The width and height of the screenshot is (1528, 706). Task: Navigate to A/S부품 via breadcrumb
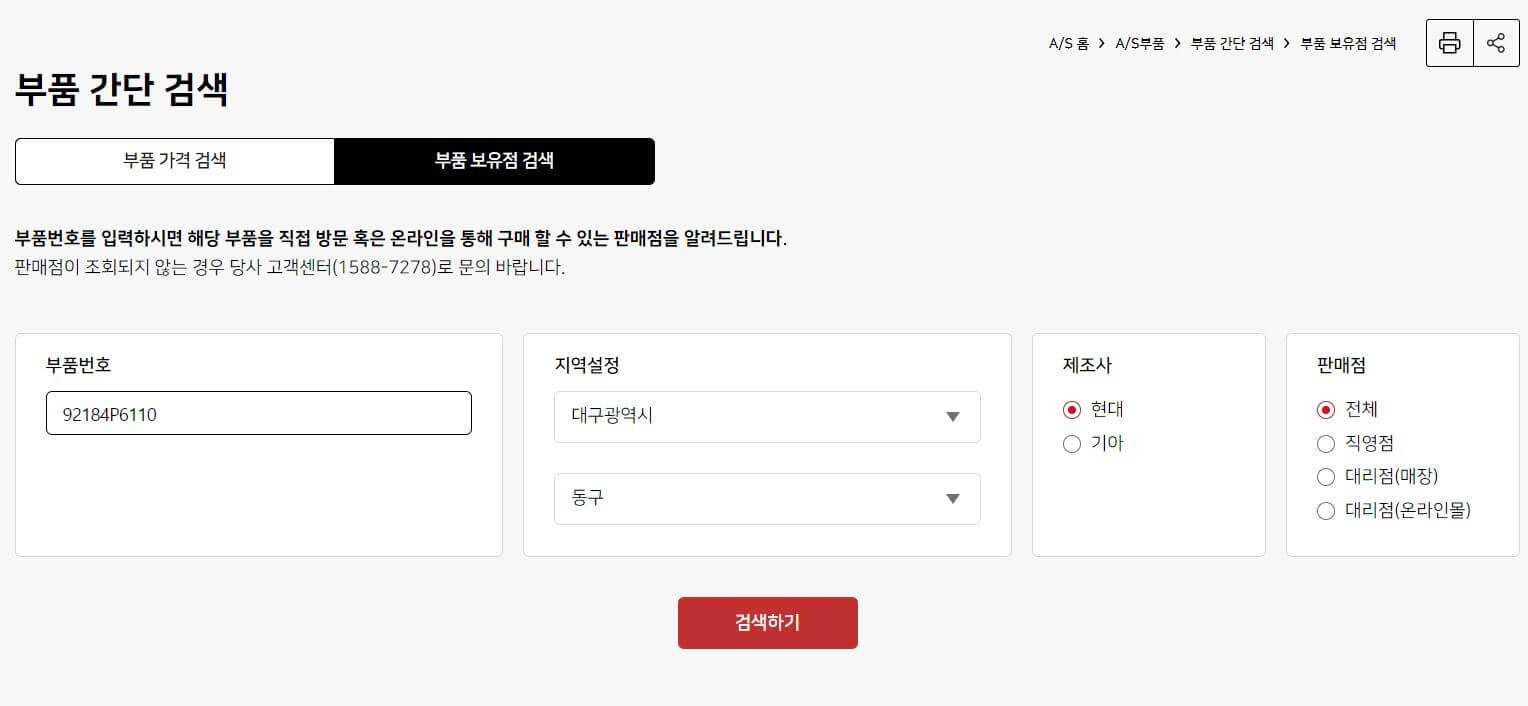coord(1141,43)
